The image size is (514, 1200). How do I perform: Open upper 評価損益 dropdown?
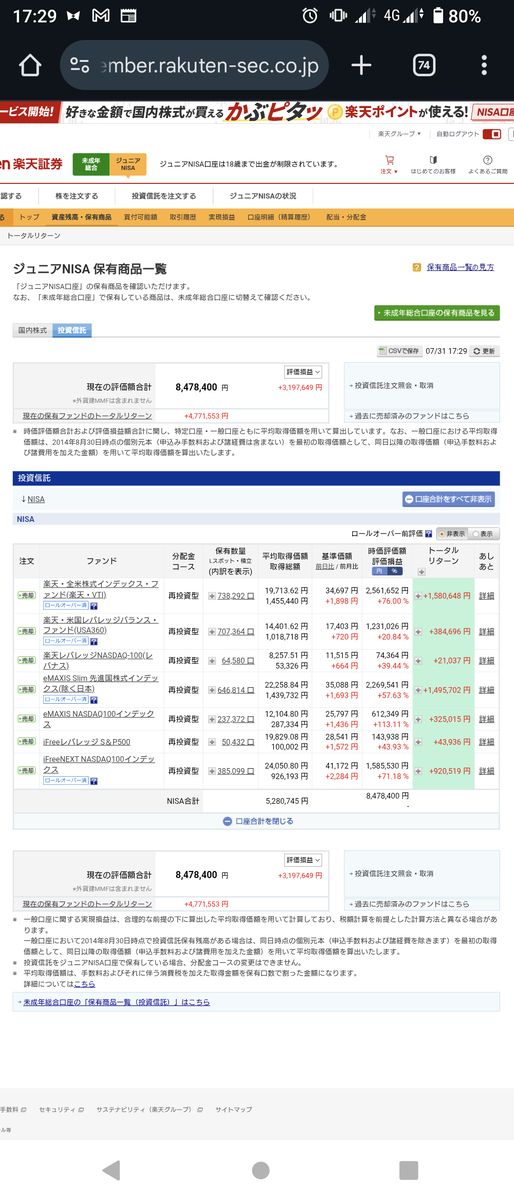303,371
